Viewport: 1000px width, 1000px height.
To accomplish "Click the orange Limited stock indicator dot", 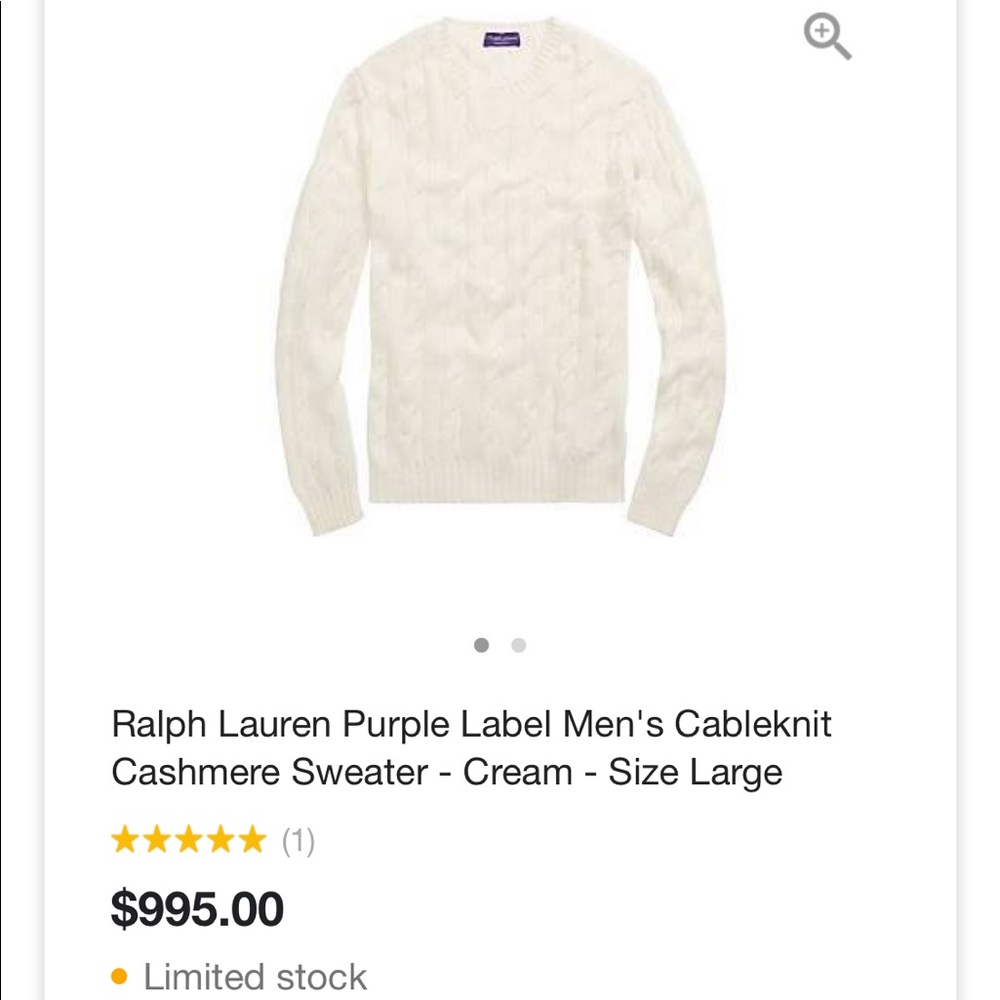I will pos(120,975).
